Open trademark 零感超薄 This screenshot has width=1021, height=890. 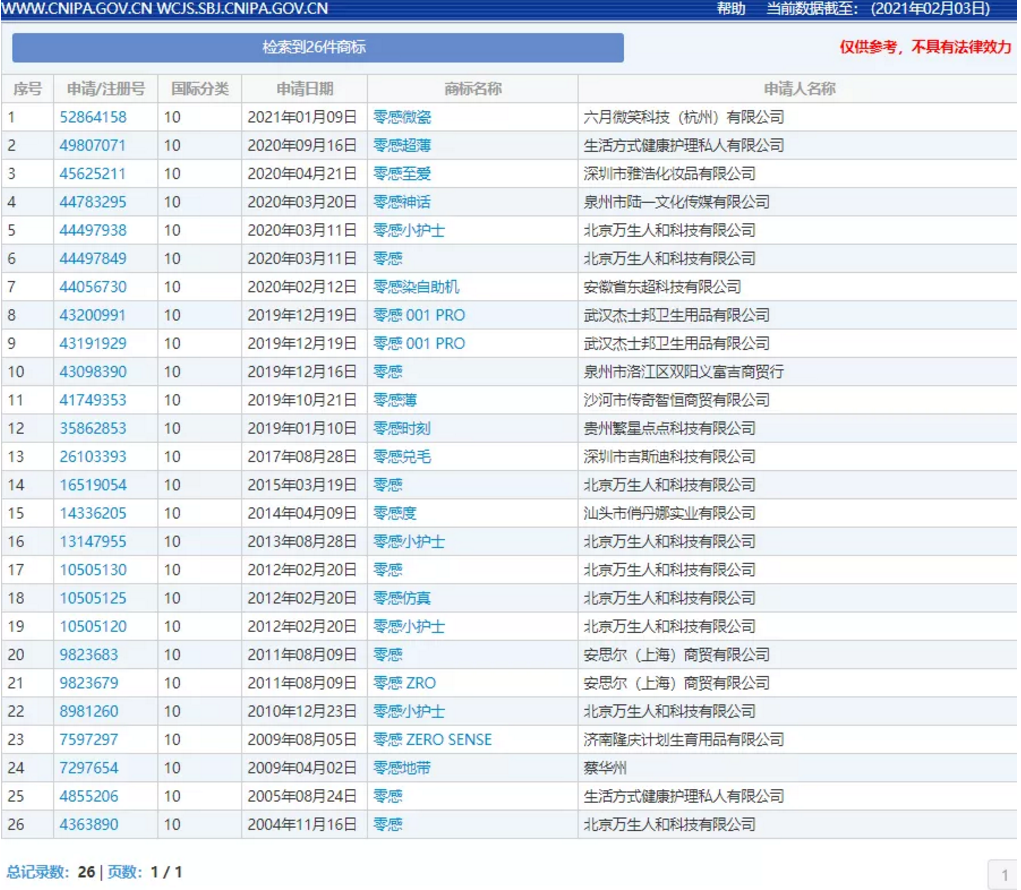tap(402, 145)
